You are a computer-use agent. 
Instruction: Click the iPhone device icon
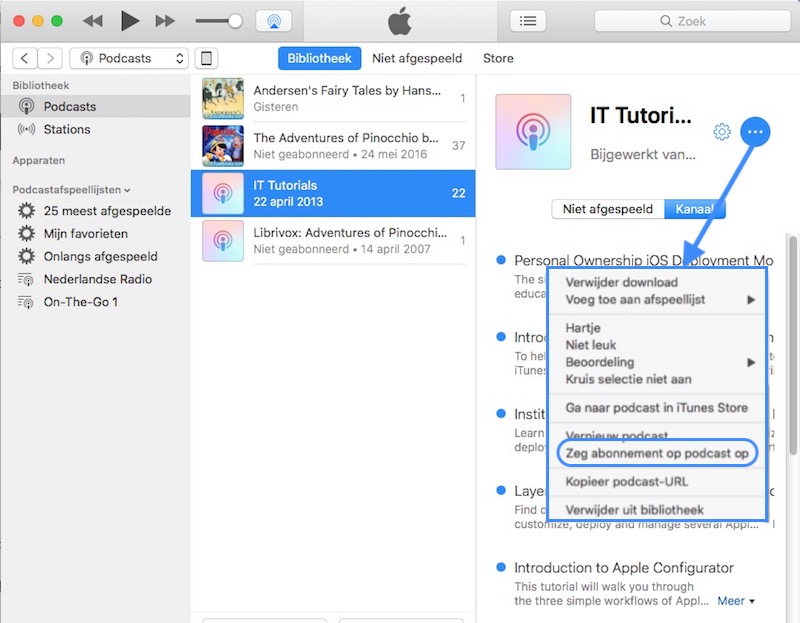pyautogui.click(x=206, y=58)
